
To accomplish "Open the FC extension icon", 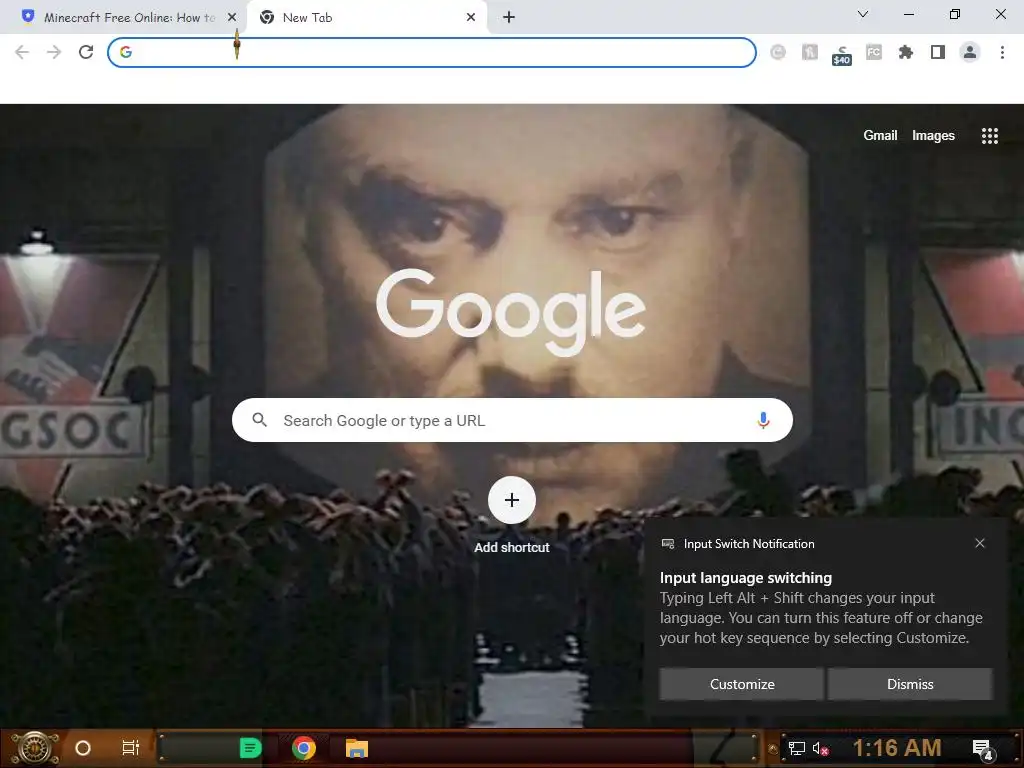I will pos(874,52).
